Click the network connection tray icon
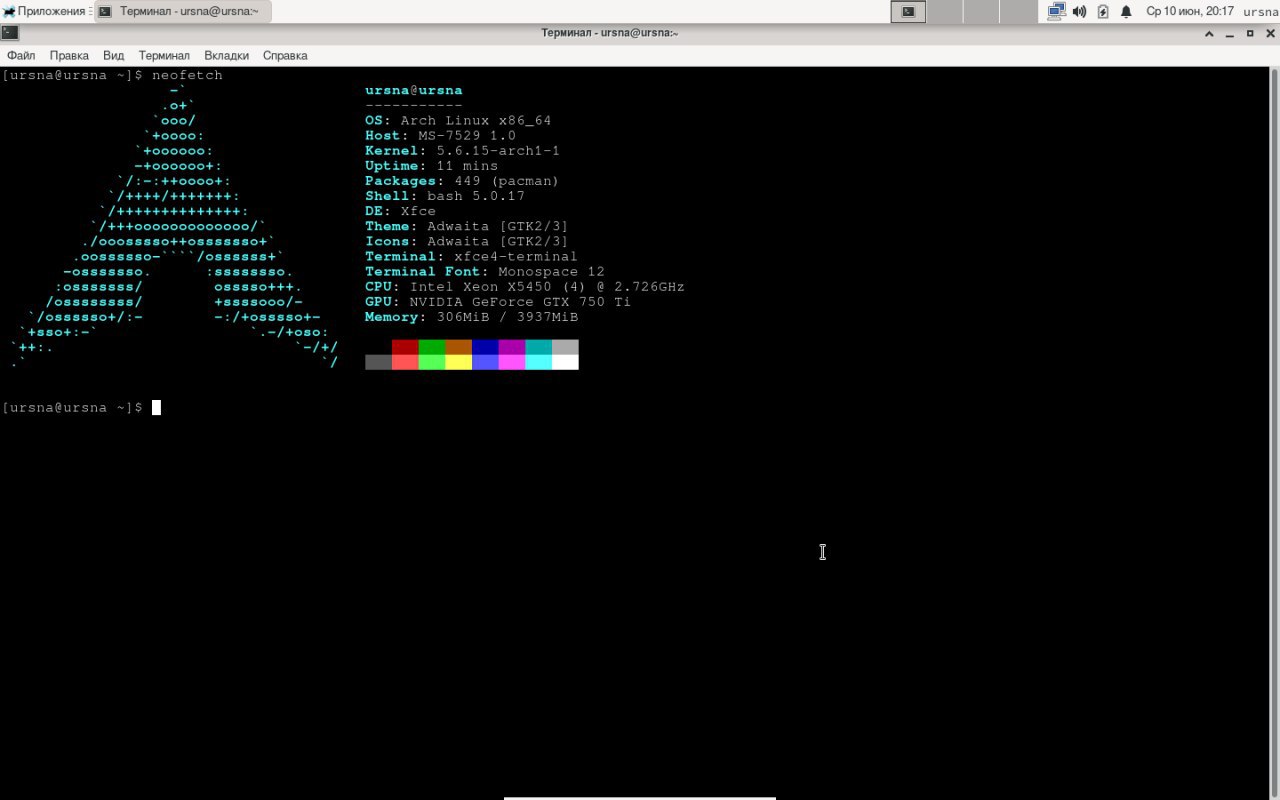 tap(1057, 11)
